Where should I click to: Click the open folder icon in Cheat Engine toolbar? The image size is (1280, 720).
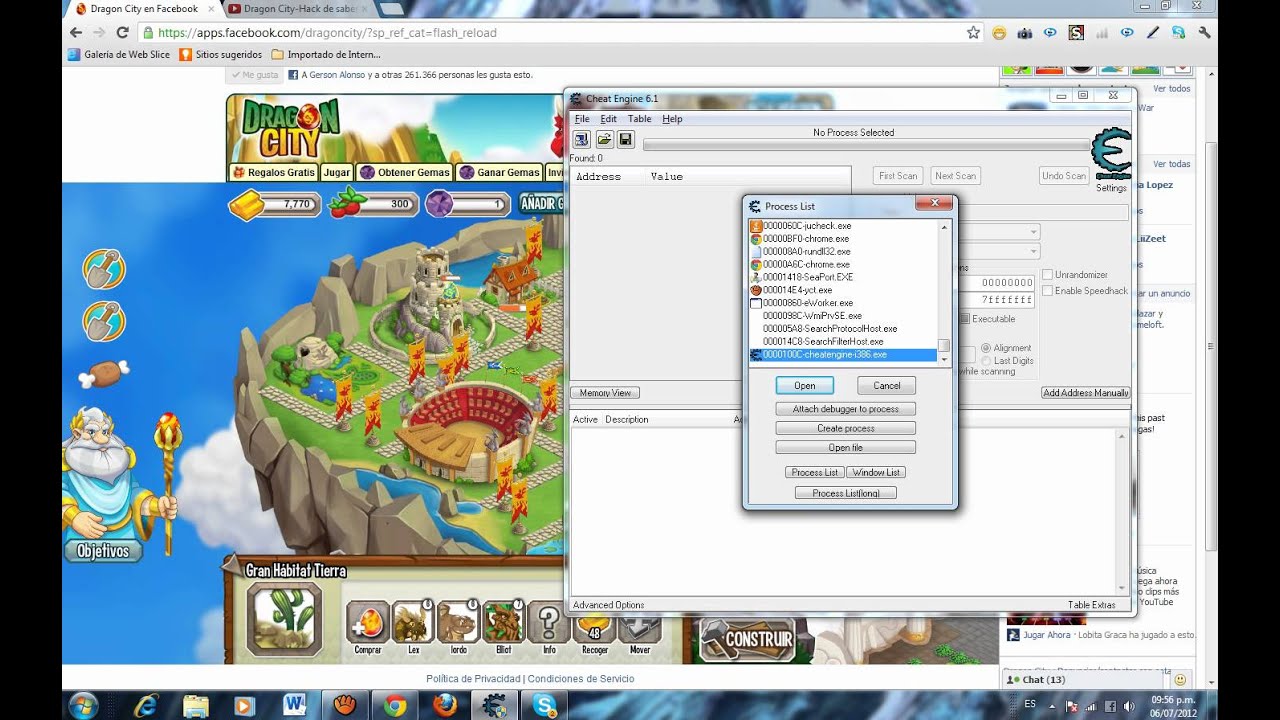click(604, 139)
